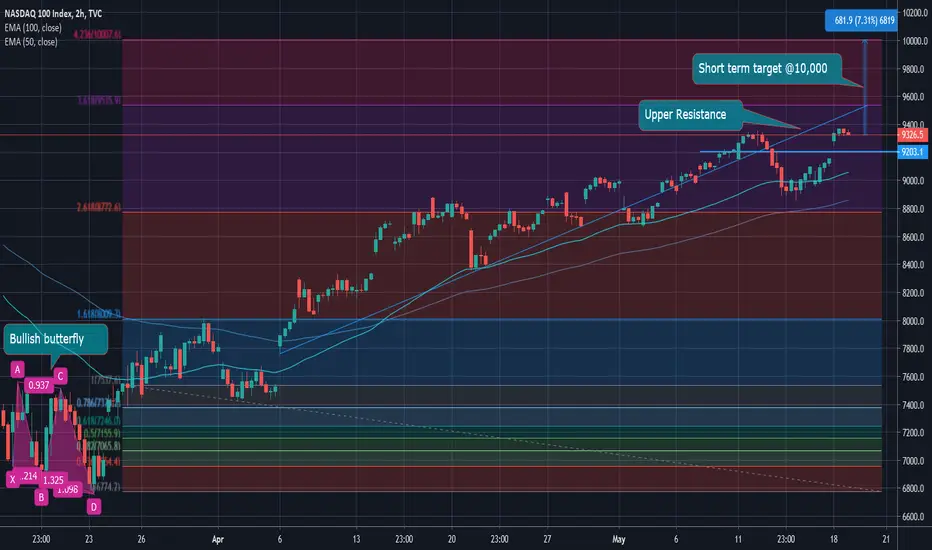Click the 21 date on time axis

pos(886,539)
